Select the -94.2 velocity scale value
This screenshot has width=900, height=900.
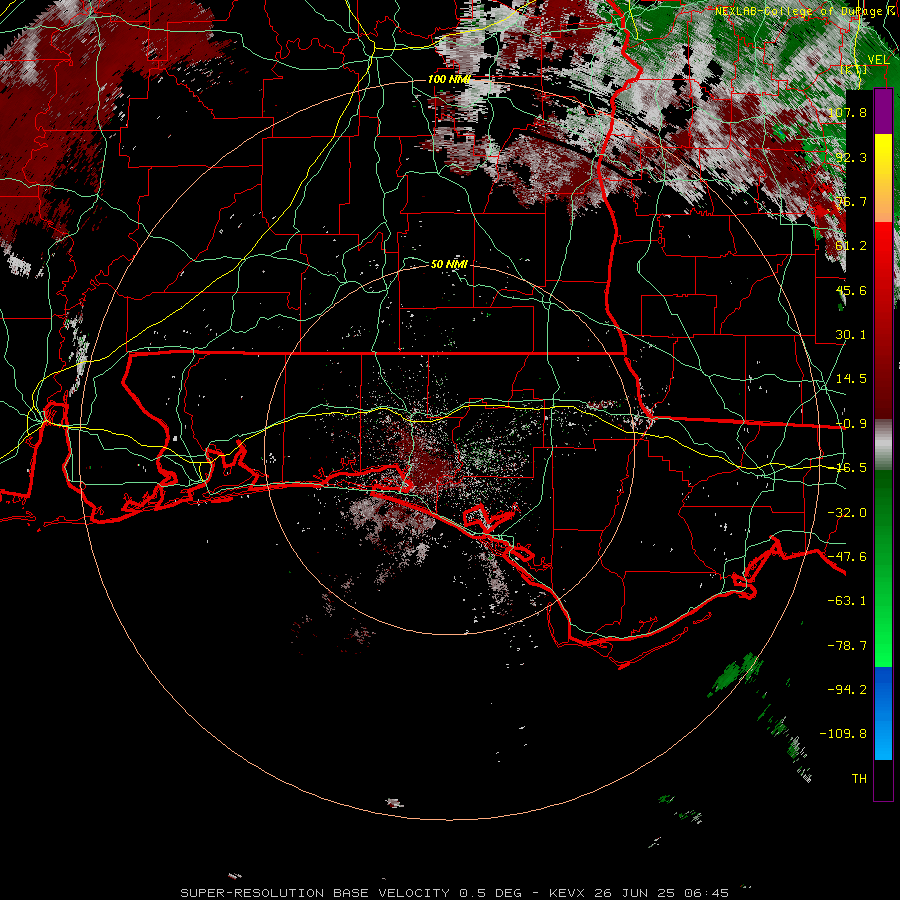[847, 690]
